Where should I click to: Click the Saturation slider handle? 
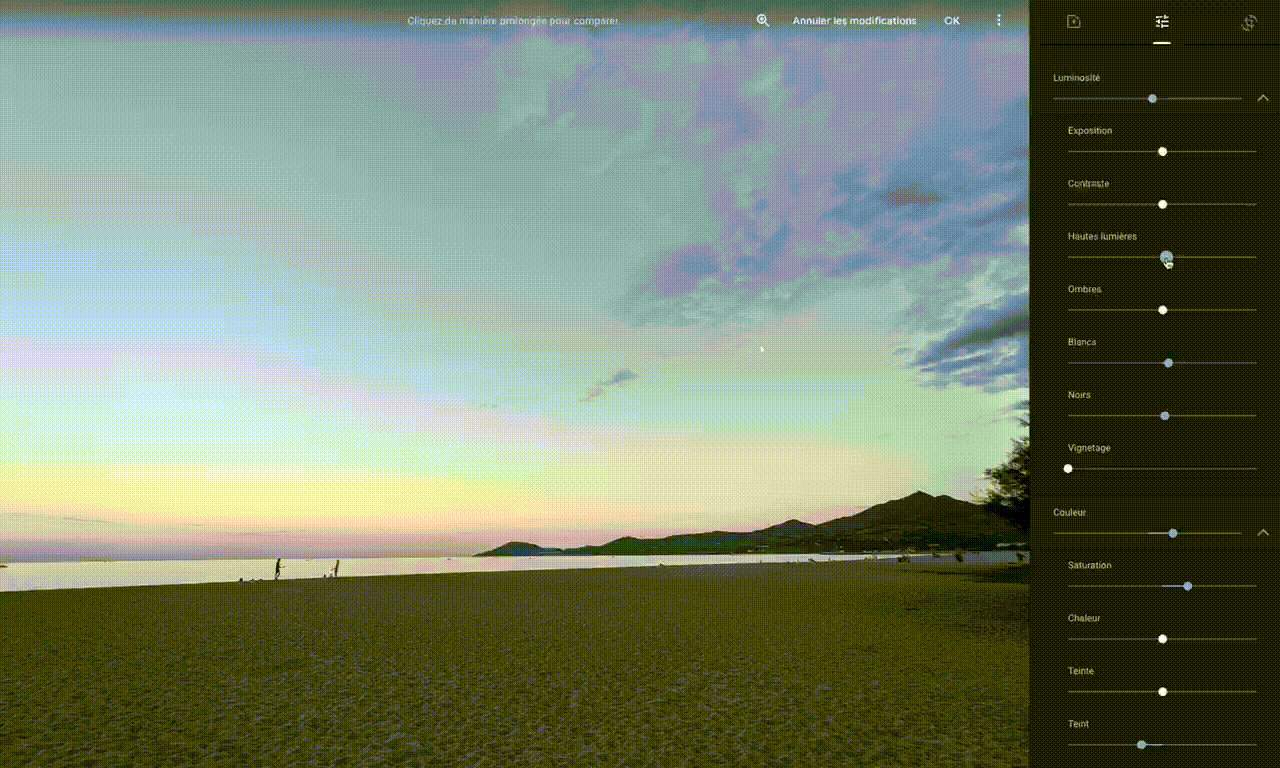(x=1187, y=586)
